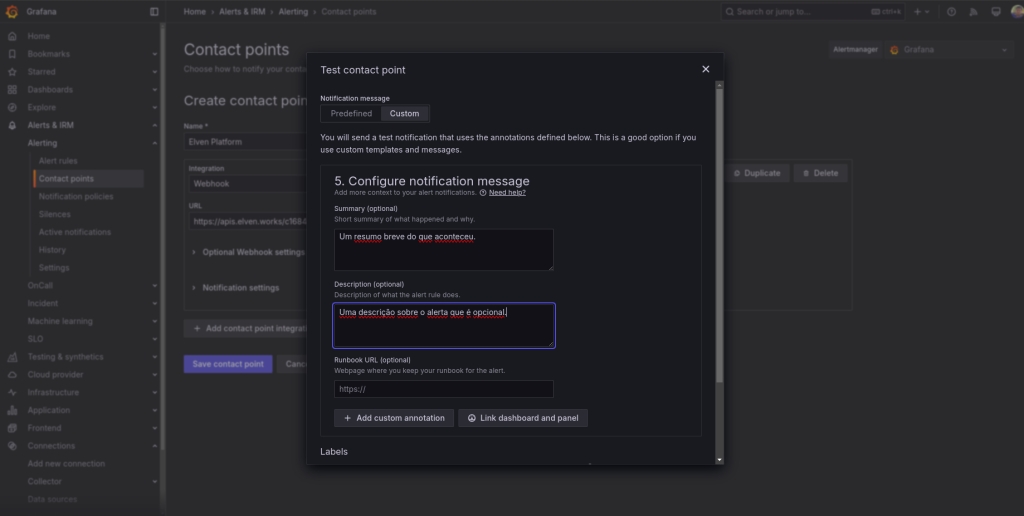Viewport: 1024px width, 516px height.
Task: Open the help question mark icon
Action: tap(951, 12)
